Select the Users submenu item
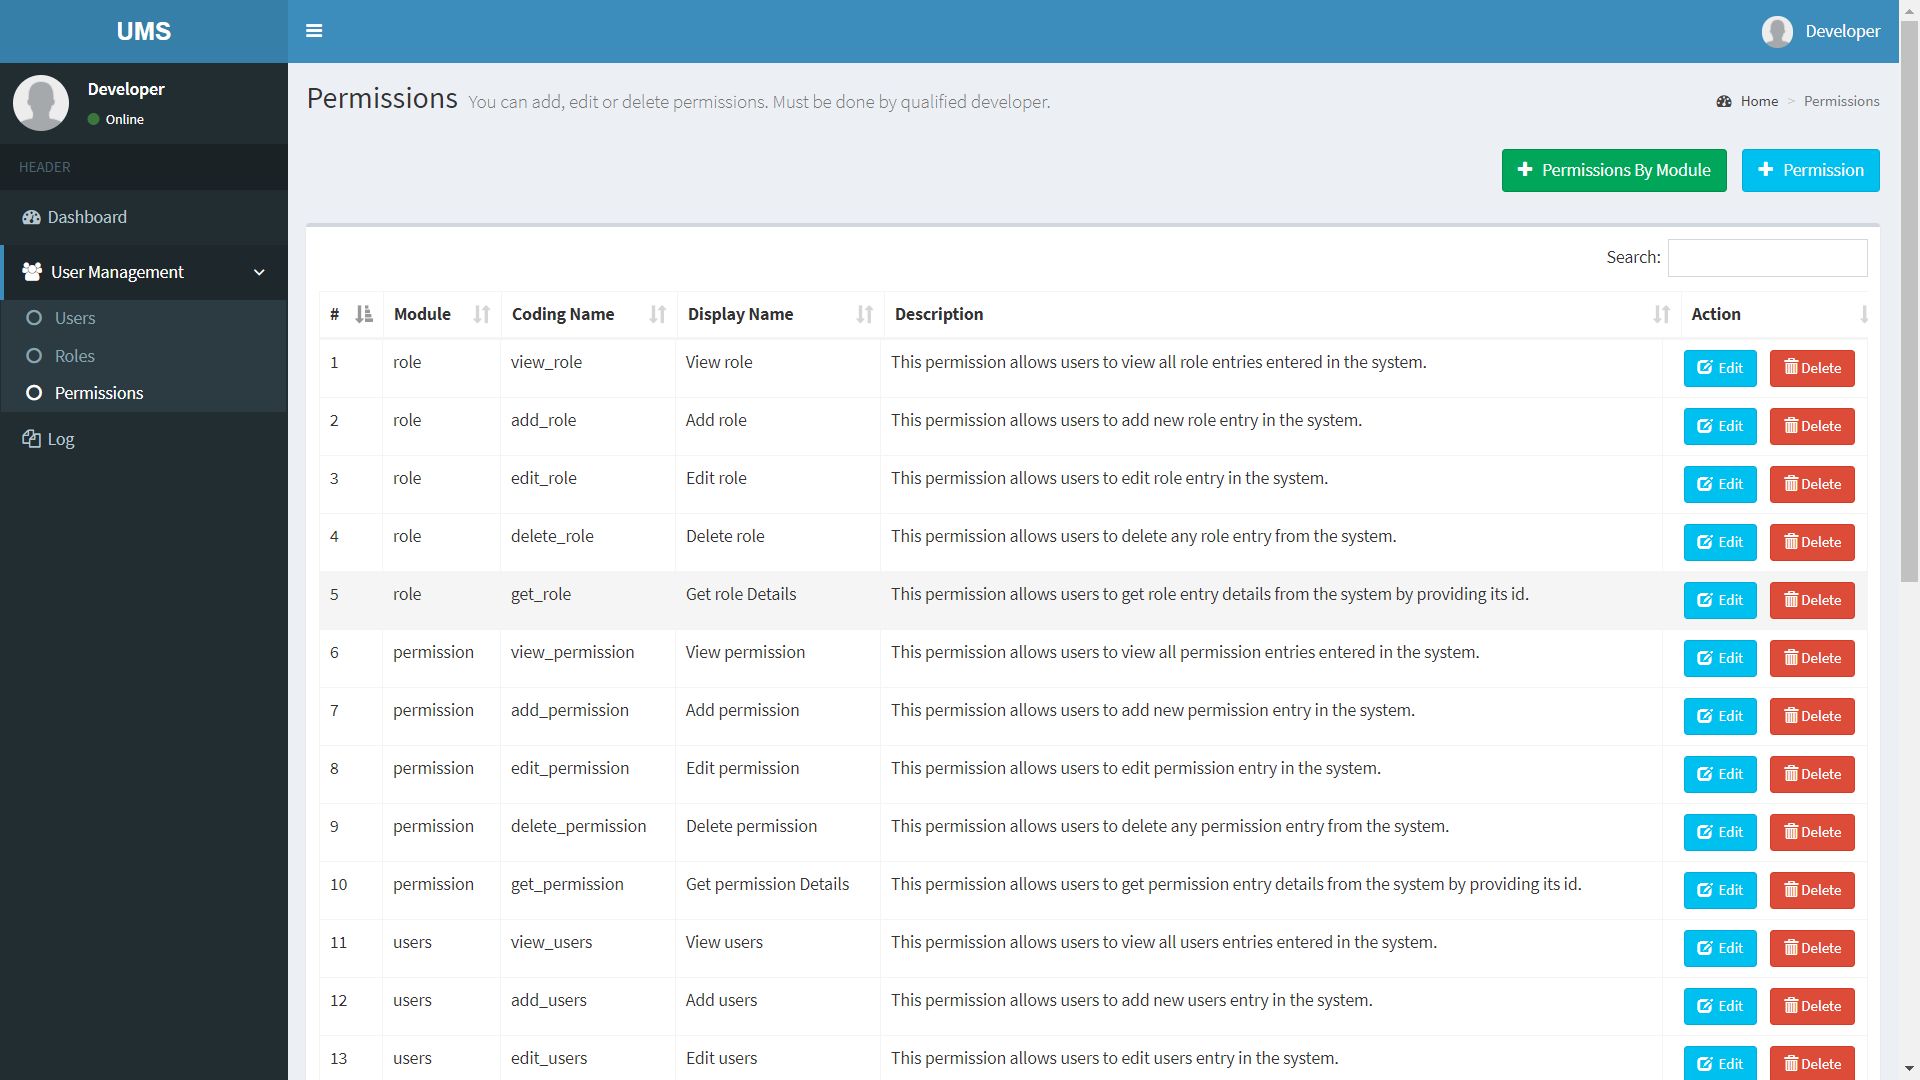The height and width of the screenshot is (1080, 1920). 75,318
